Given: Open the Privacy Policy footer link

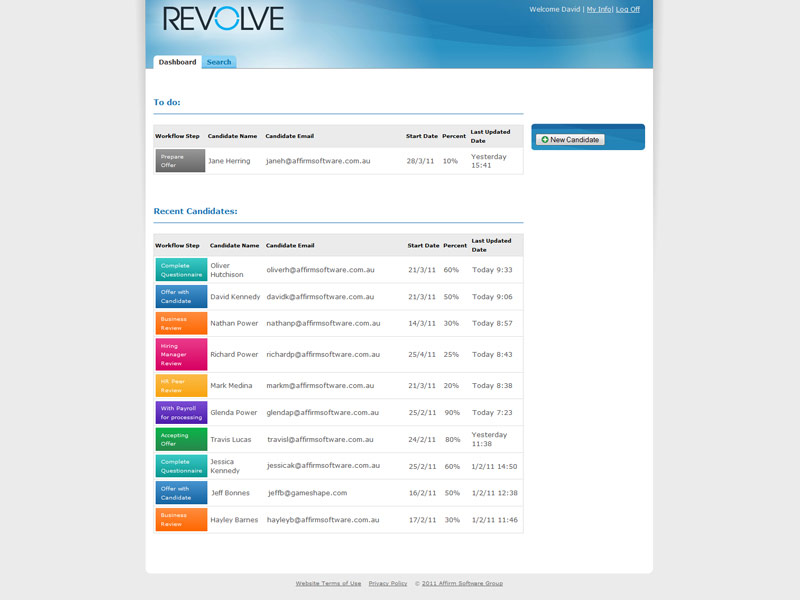Looking at the screenshot, I should pyautogui.click(x=387, y=583).
